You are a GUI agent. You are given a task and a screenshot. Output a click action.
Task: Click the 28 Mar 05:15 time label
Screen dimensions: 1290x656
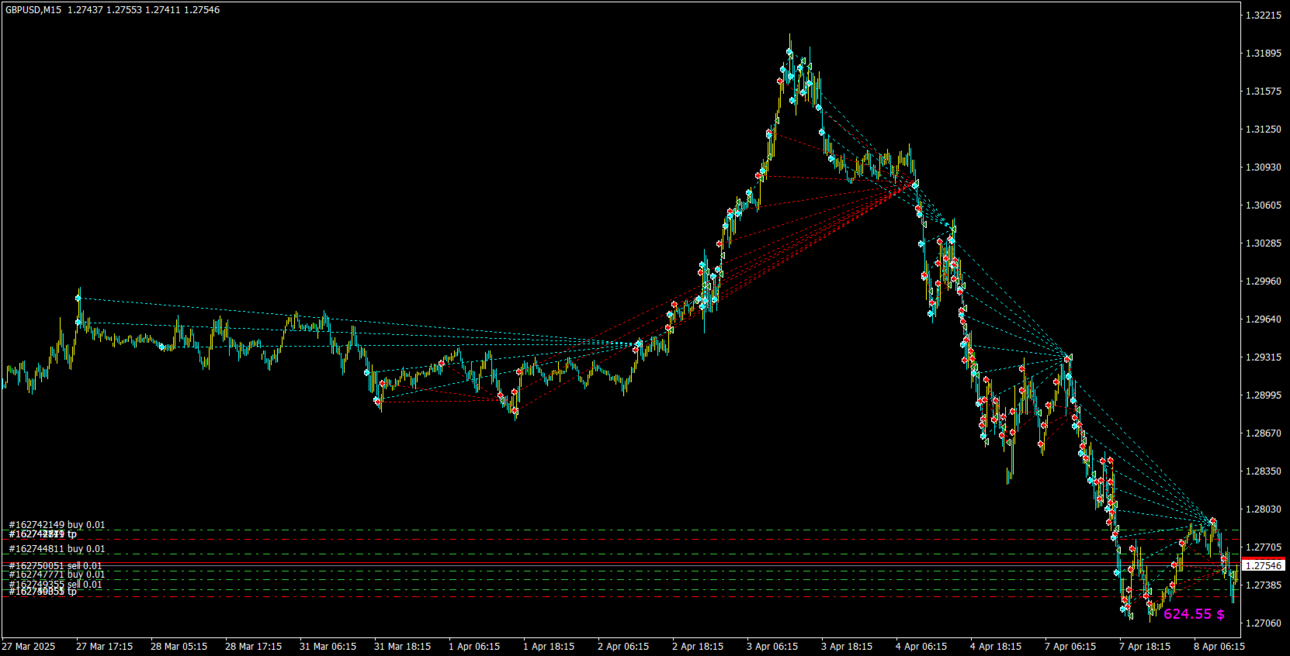point(179,647)
